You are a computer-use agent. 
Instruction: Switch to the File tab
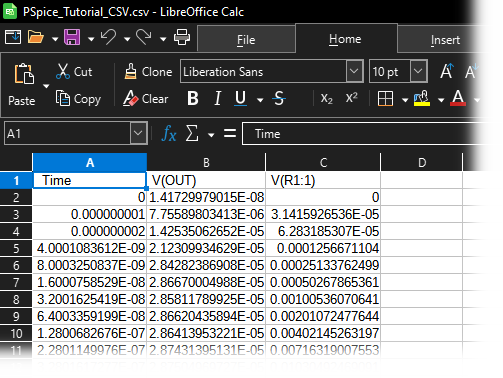pos(246,40)
